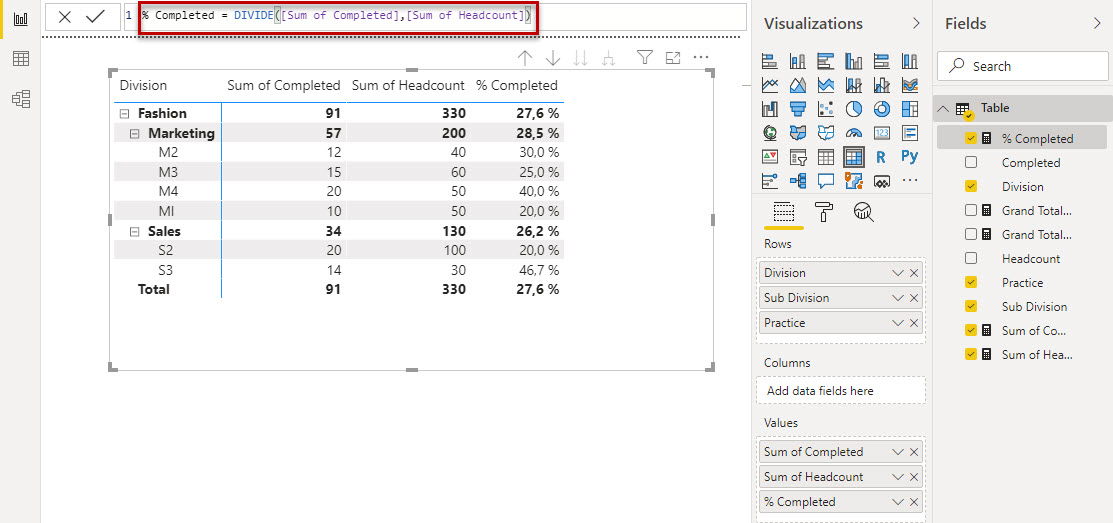Commit the formula with the checkmark
Viewport: 1113px width, 523px height.
pos(95,17)
